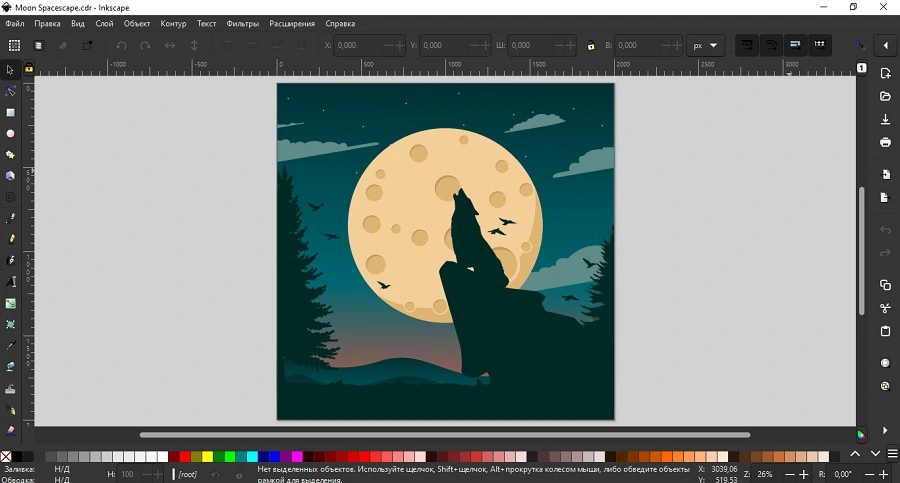The height and width of the screenshot is (483, 900).
Task: Toggle snapping icon in top right
Action: pyautogui.click(x=860, y=45)
